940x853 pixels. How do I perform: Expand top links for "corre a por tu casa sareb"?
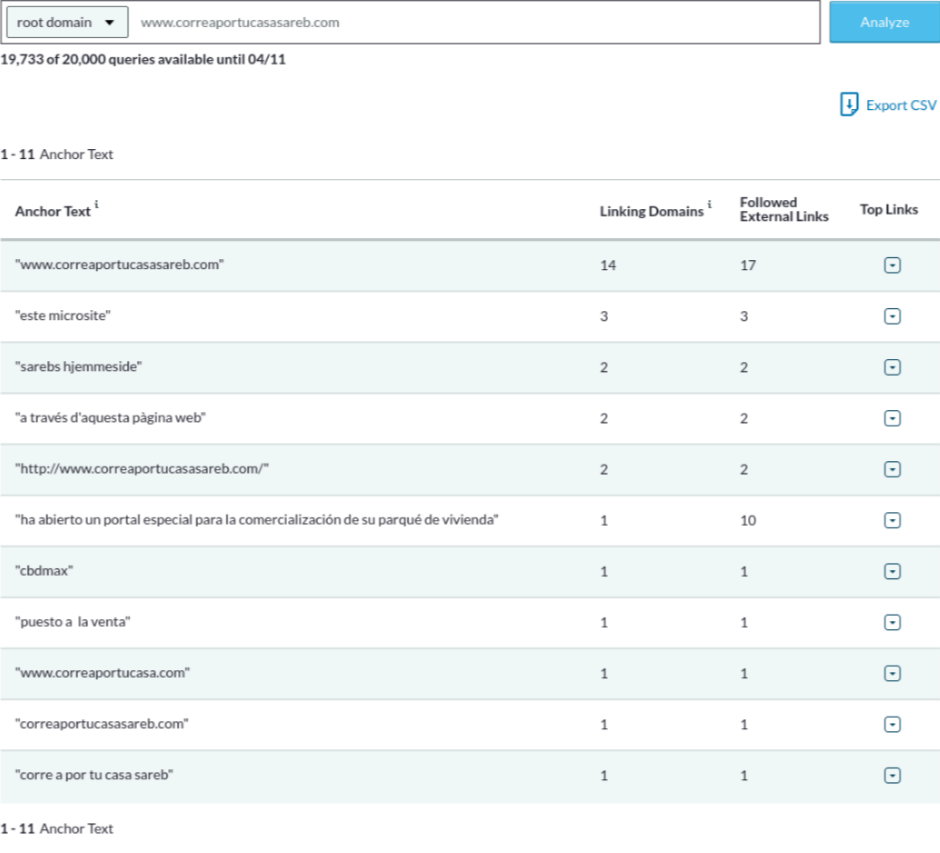click(893, 775)
